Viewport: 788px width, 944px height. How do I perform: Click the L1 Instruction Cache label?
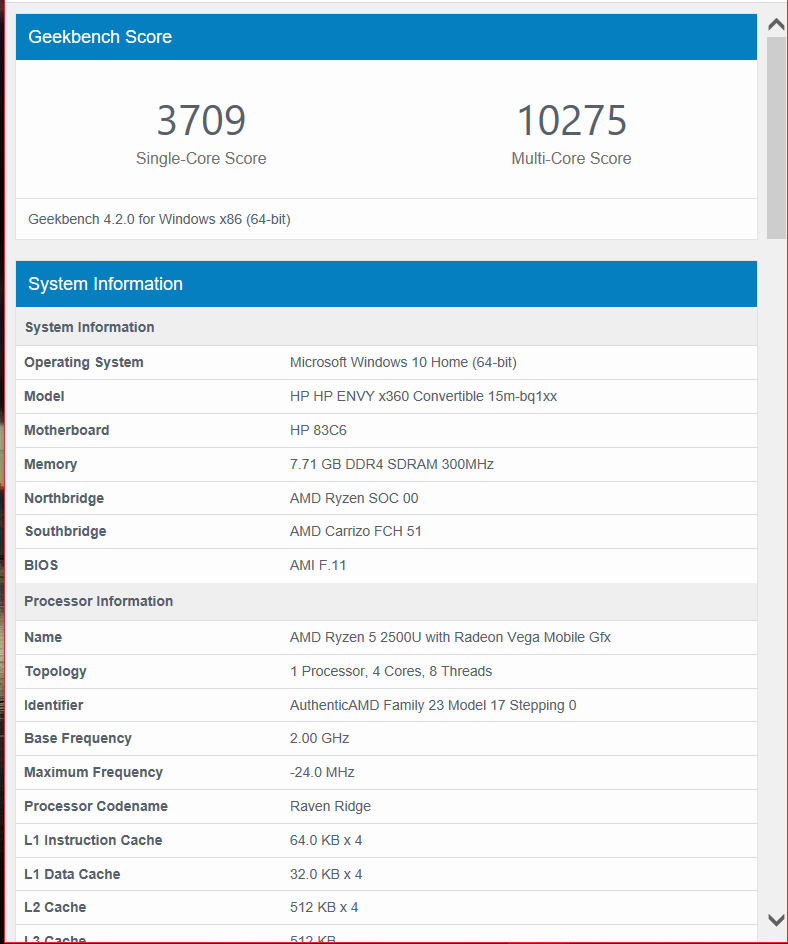point(93,840)
